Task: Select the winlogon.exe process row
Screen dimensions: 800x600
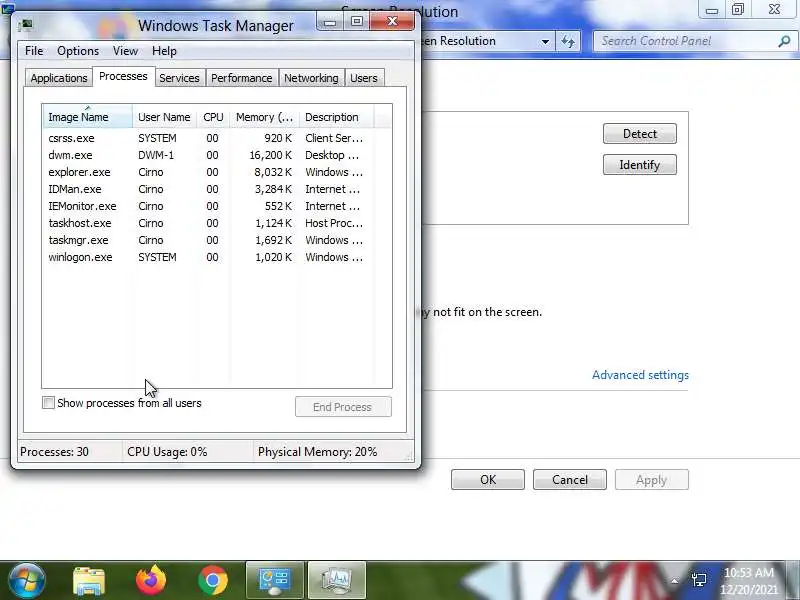Action: pos(208,257)
